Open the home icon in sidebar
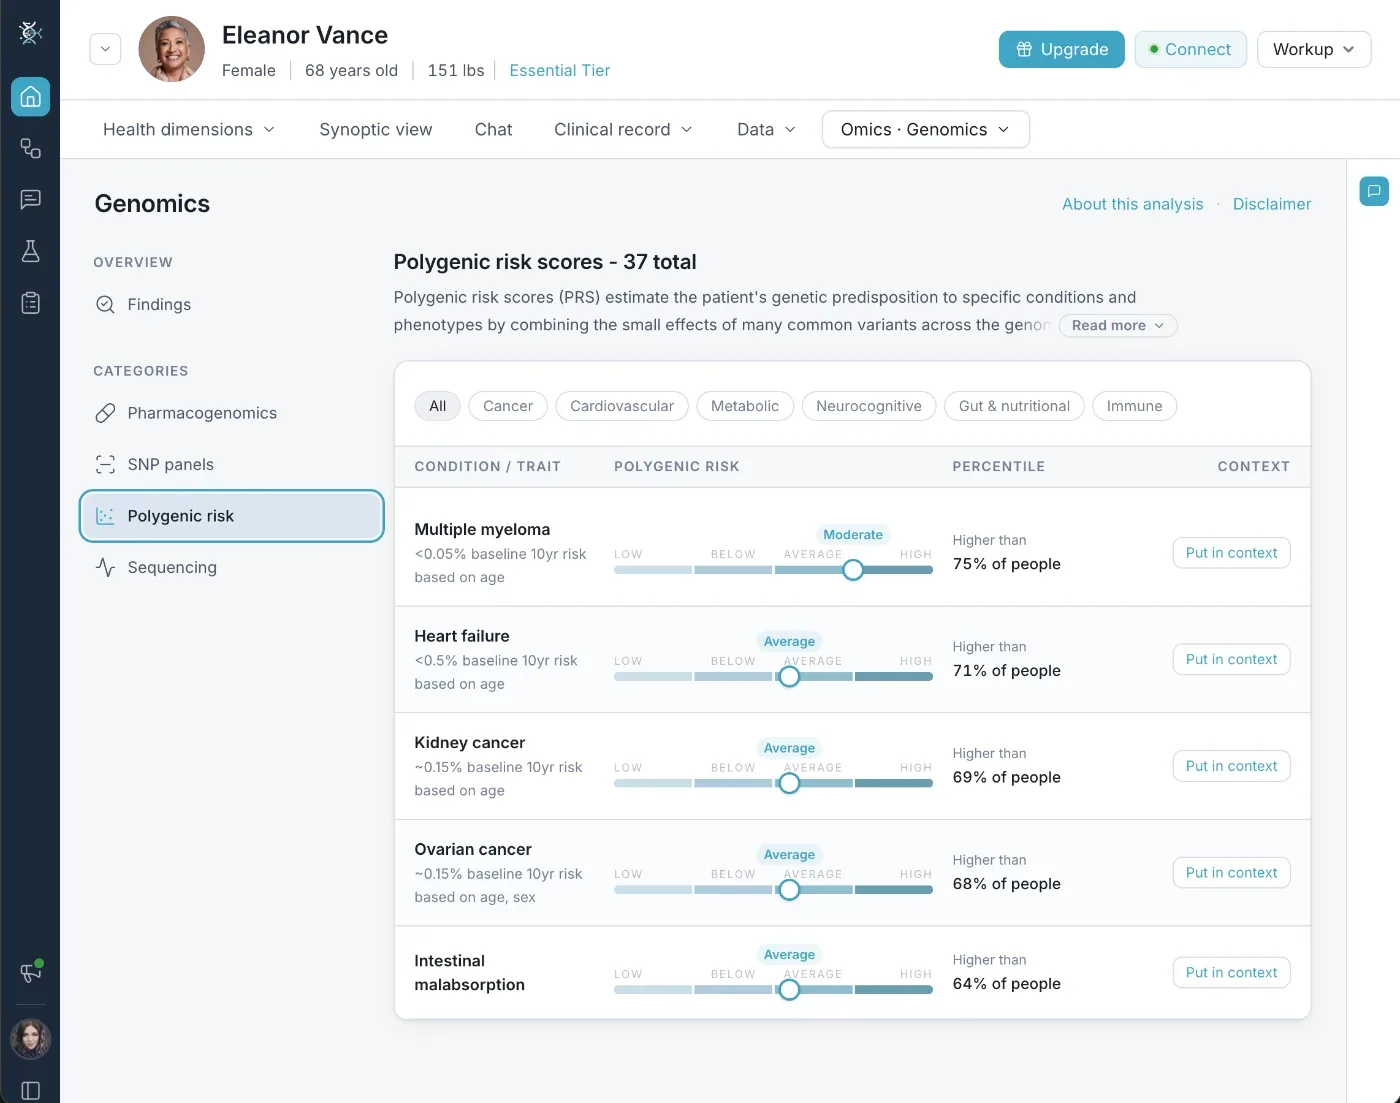This screenshot has width=1400, height=1103. click(x=30, y=97)
